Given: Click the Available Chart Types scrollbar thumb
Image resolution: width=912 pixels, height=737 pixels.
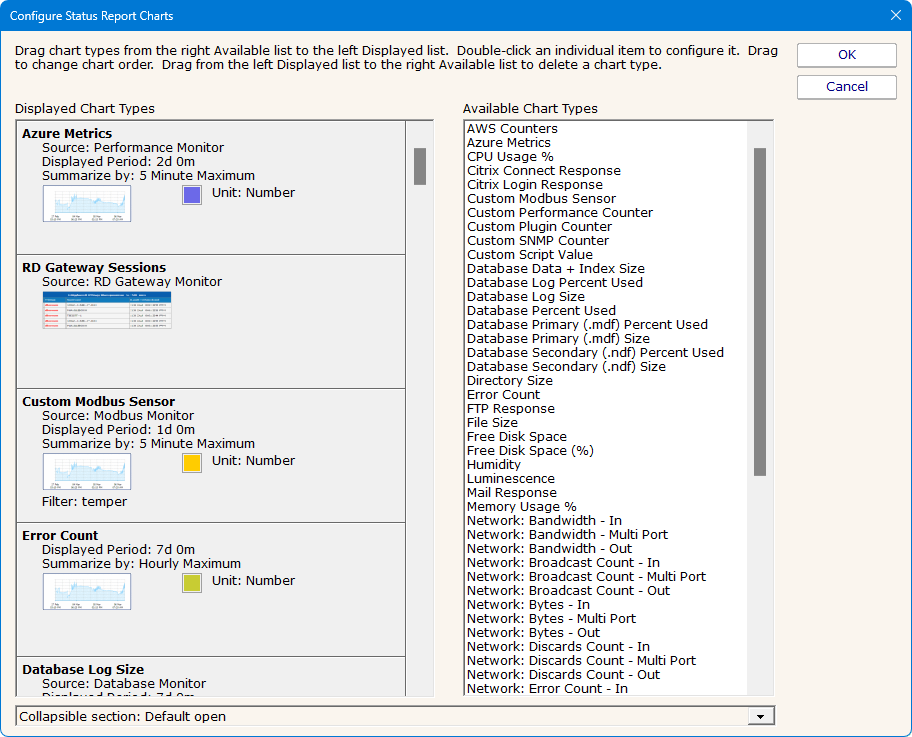Looking at the screenshot, I should click(x=760, y=311).
